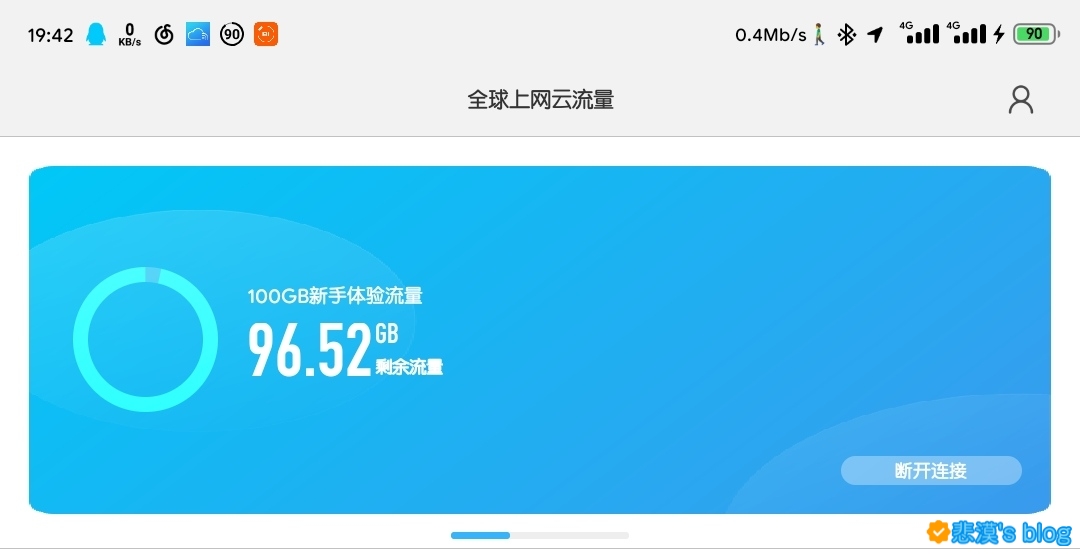1080x554 pixels.
Task: Tap the circled 90 status icon
Action: coord(232,34)
